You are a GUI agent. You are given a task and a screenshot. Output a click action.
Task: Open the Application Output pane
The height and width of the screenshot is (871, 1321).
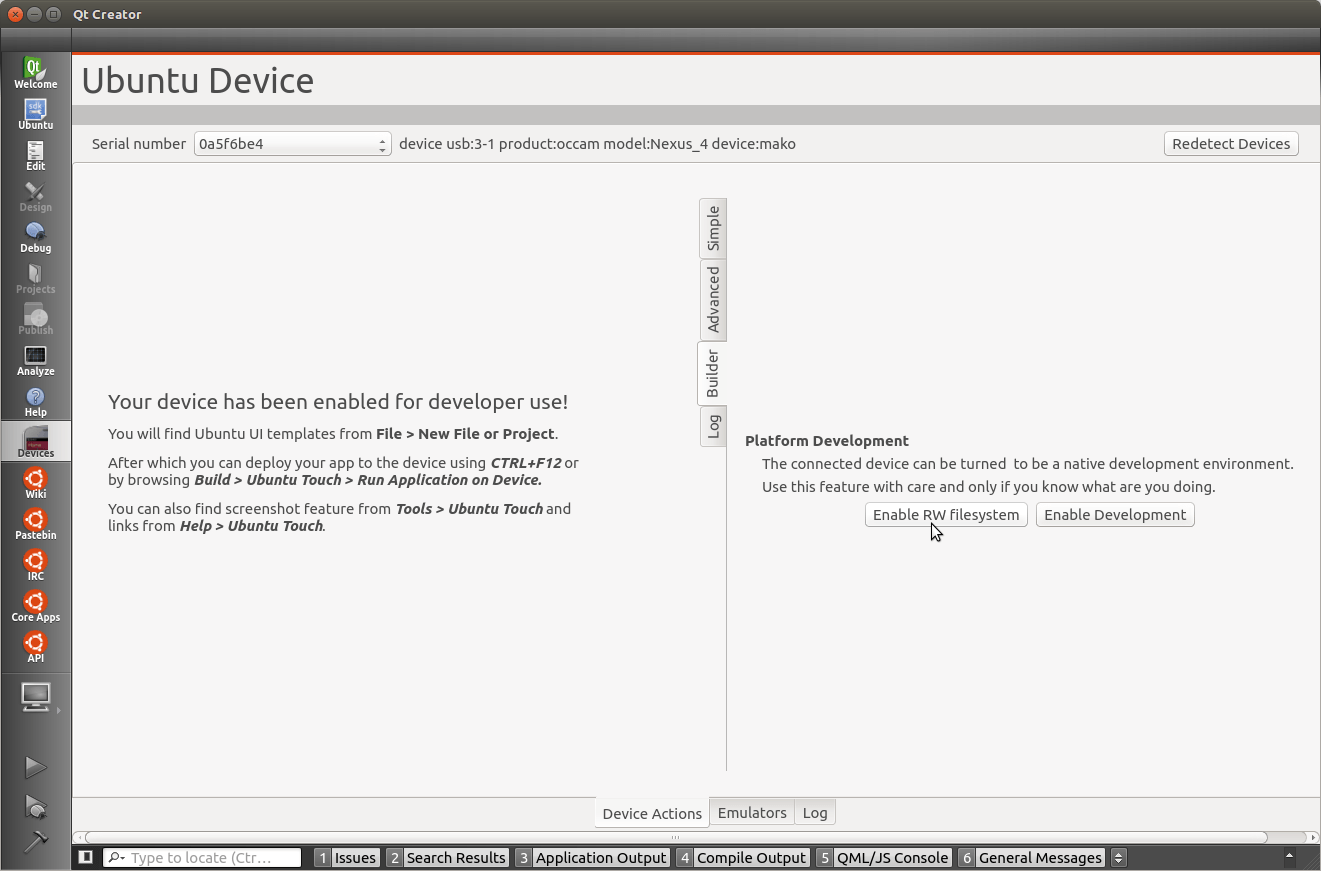592,857
